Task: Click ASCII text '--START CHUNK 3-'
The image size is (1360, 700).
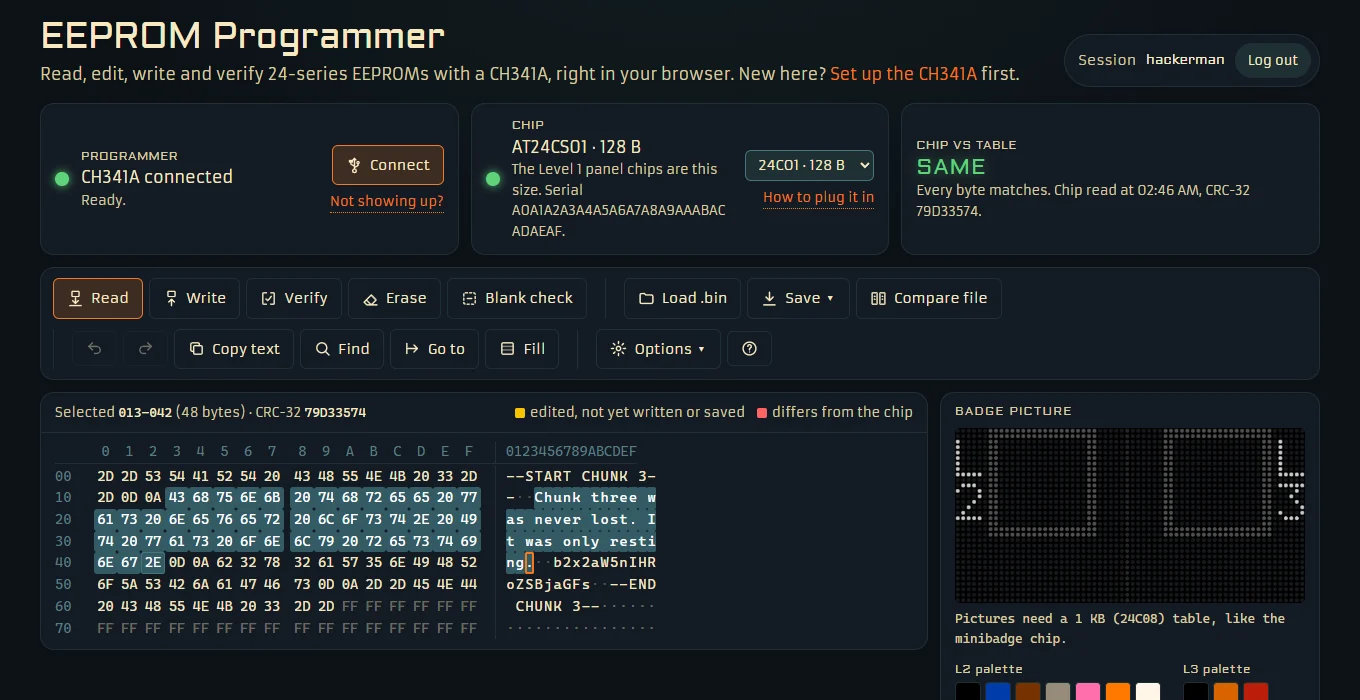Action: (581, 476)
